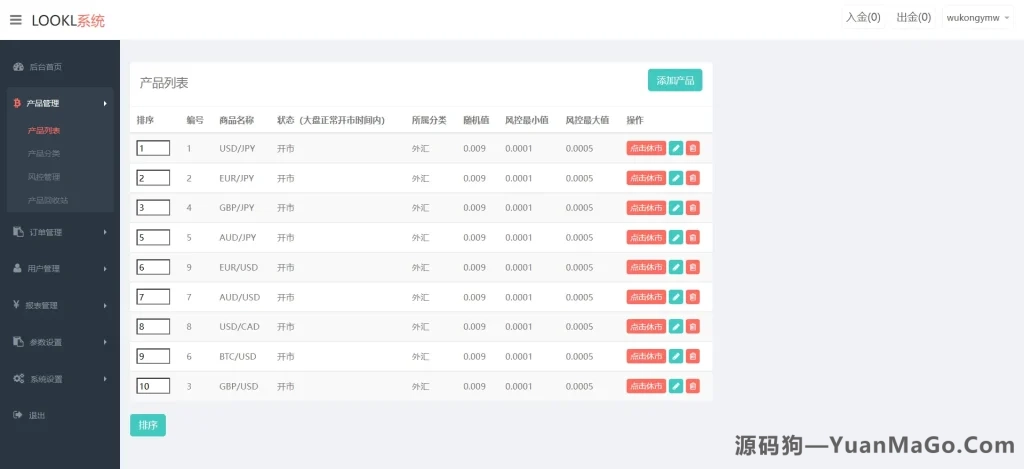This screenshot has height=469, width=1024.
Task: Go to 后台首页 dashboard
Action: tap(45, 67)
